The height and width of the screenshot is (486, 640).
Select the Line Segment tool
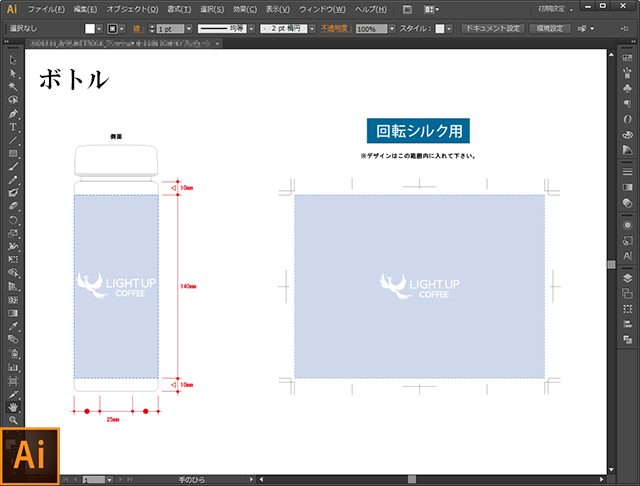(x=13, y=140)
